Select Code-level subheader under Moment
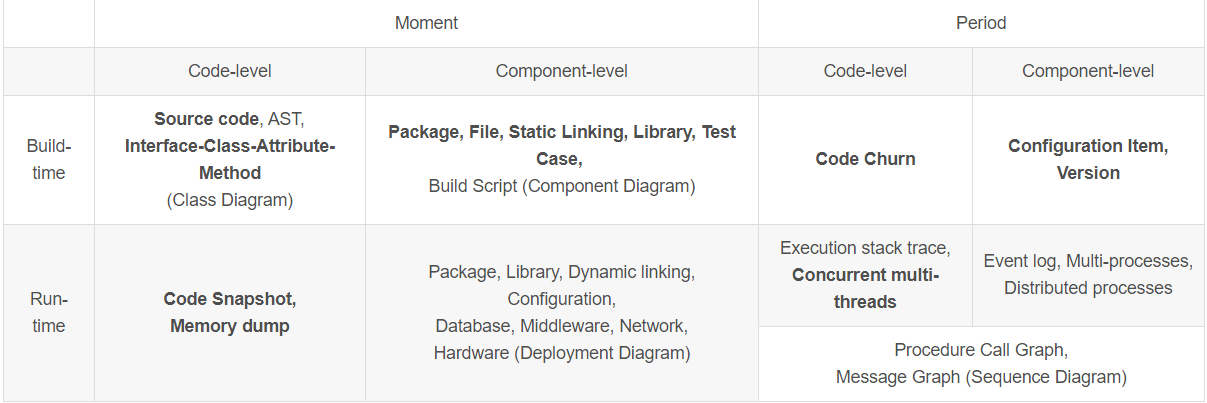 point(230,71)
